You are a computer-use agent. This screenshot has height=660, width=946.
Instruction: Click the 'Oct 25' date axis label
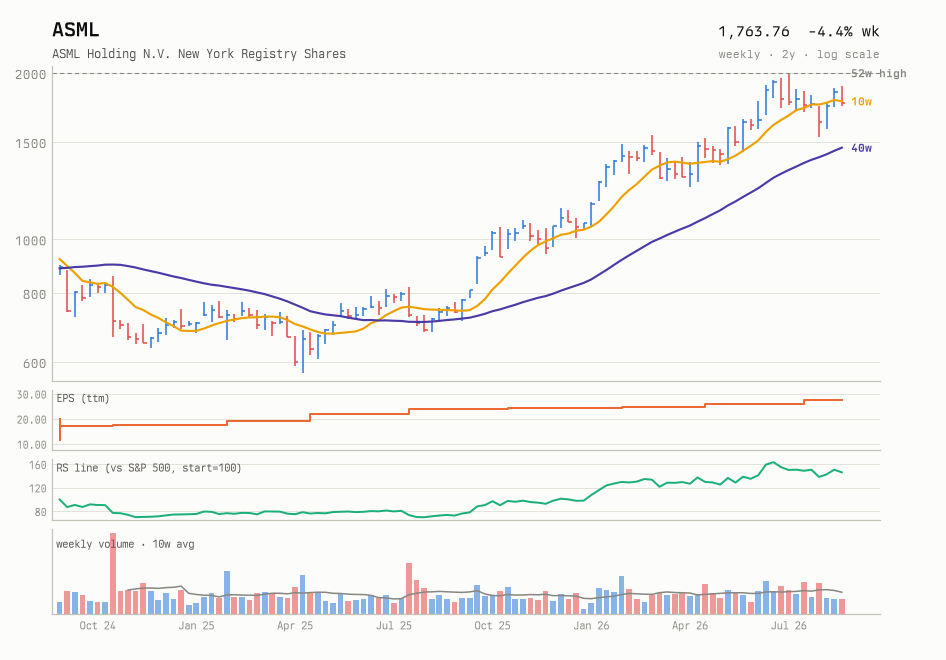[x=492, y=626]
